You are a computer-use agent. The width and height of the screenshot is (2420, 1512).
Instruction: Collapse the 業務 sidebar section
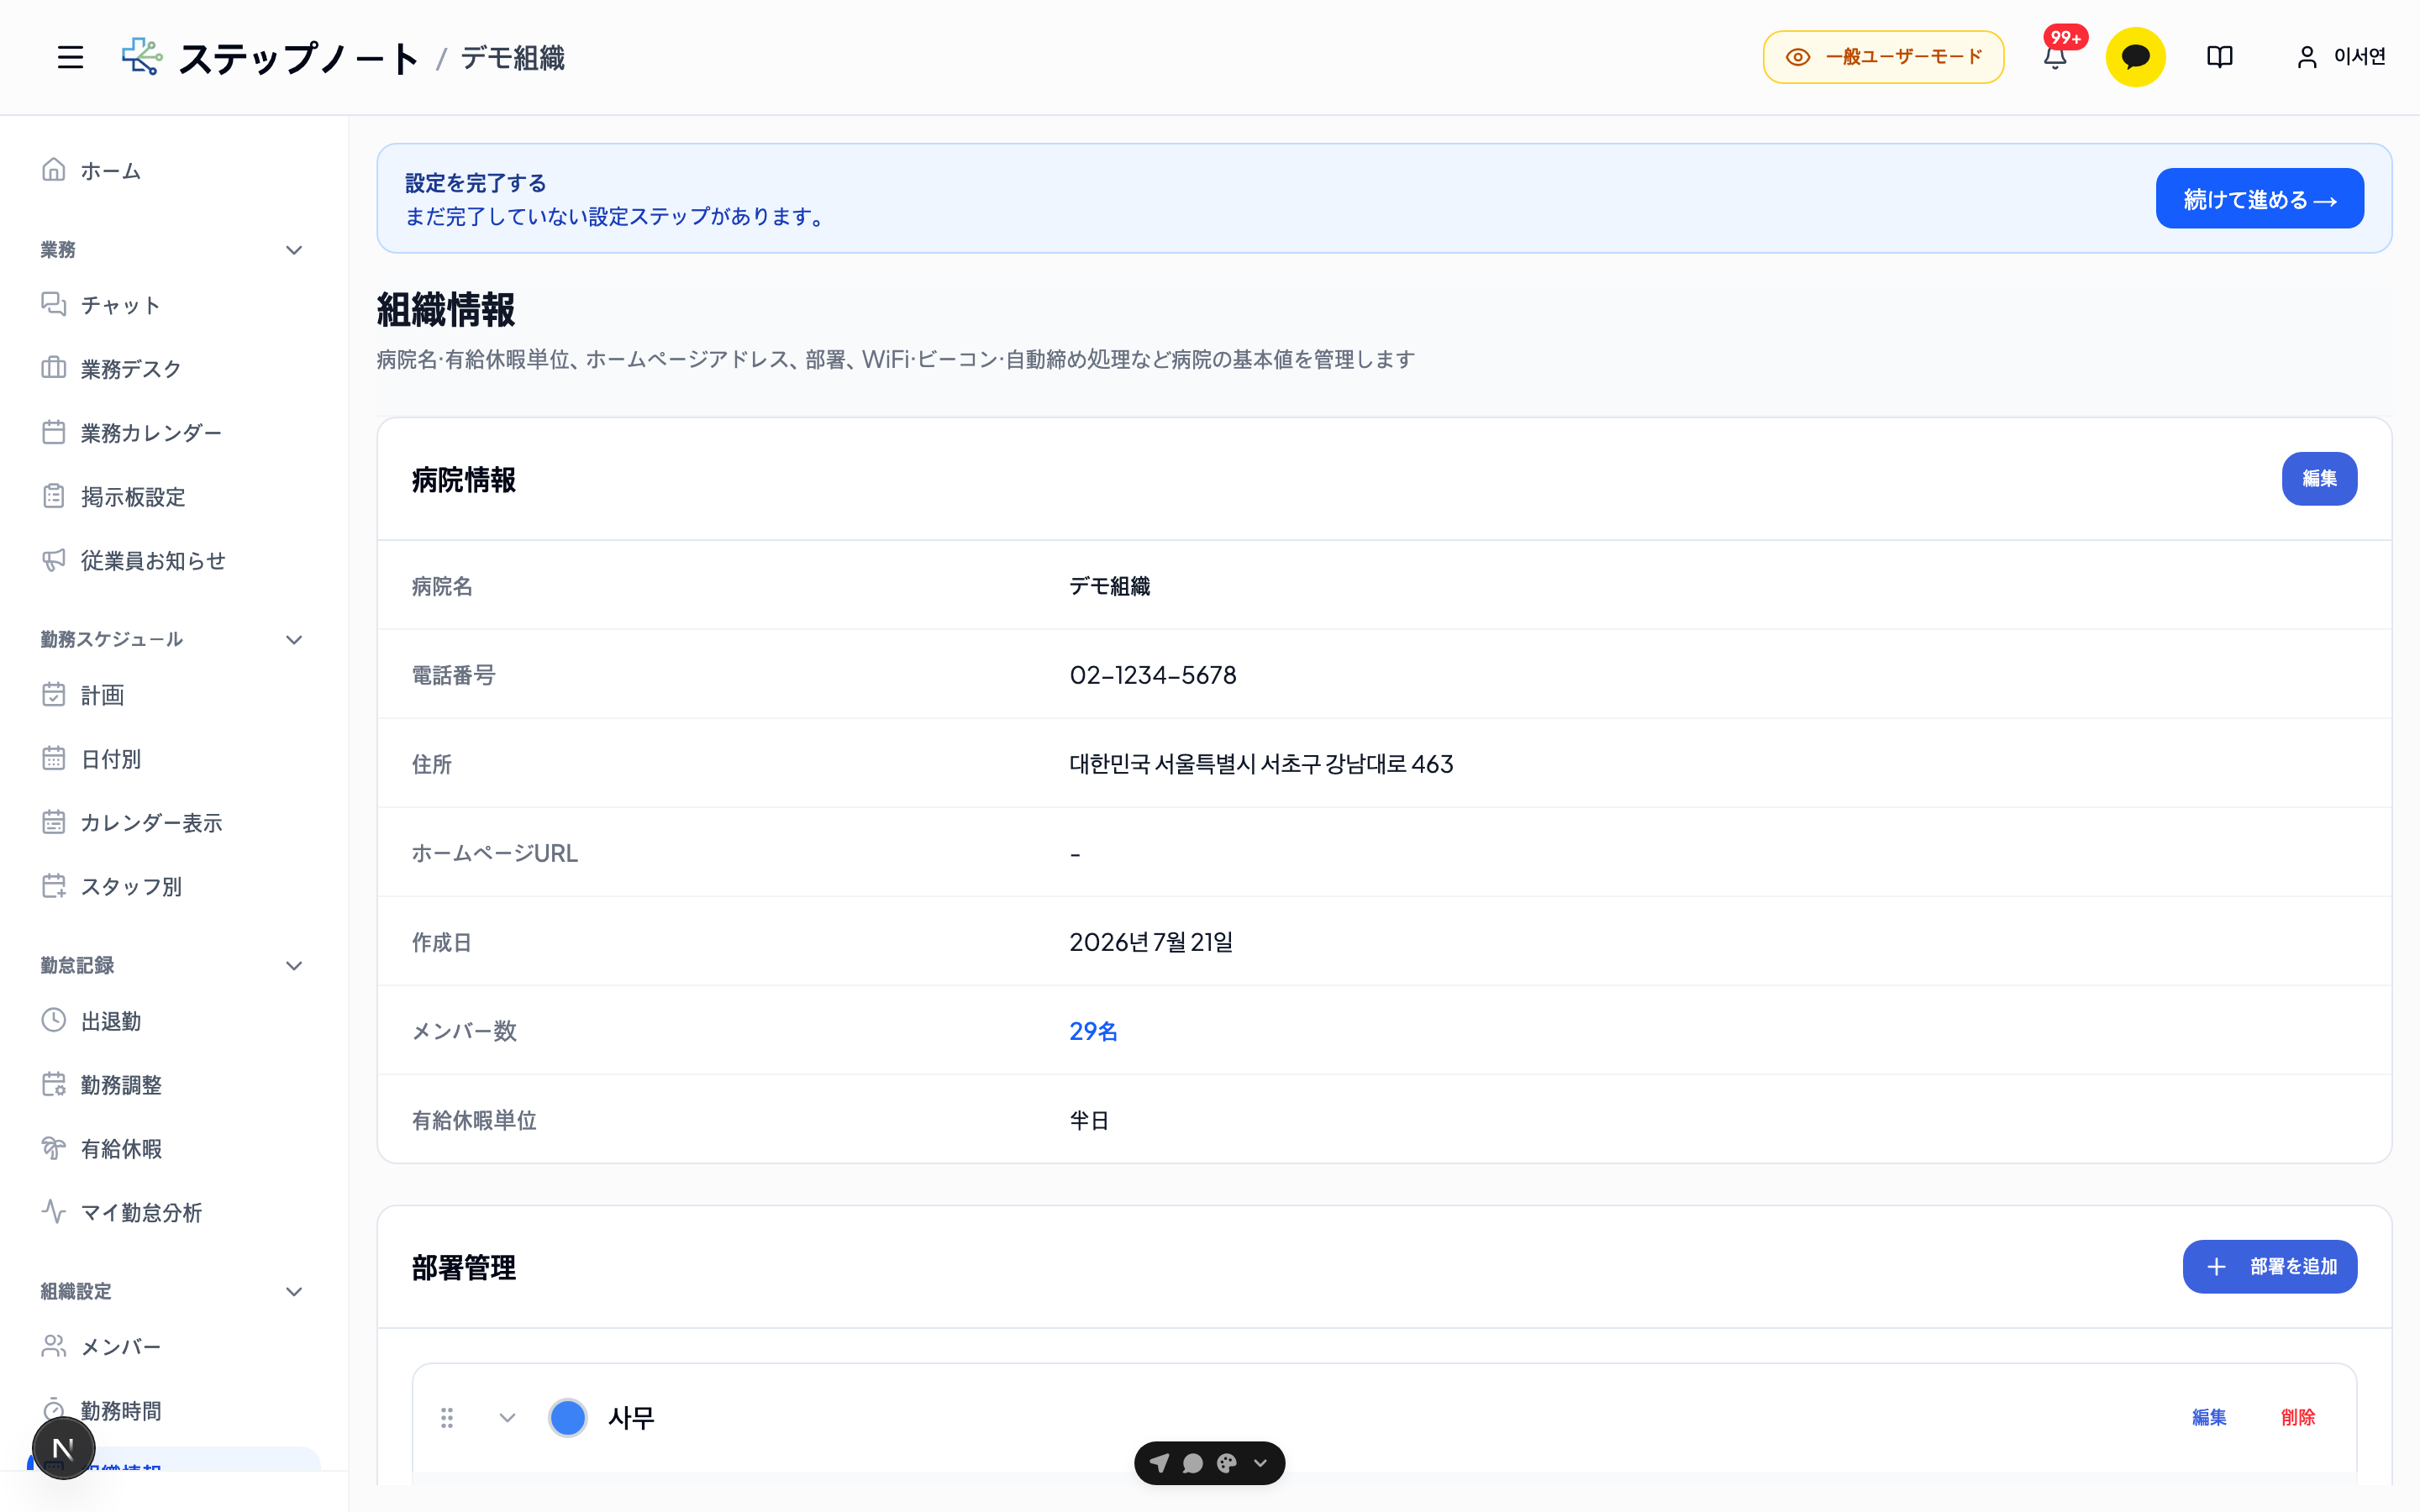click(x=294, y=250)
